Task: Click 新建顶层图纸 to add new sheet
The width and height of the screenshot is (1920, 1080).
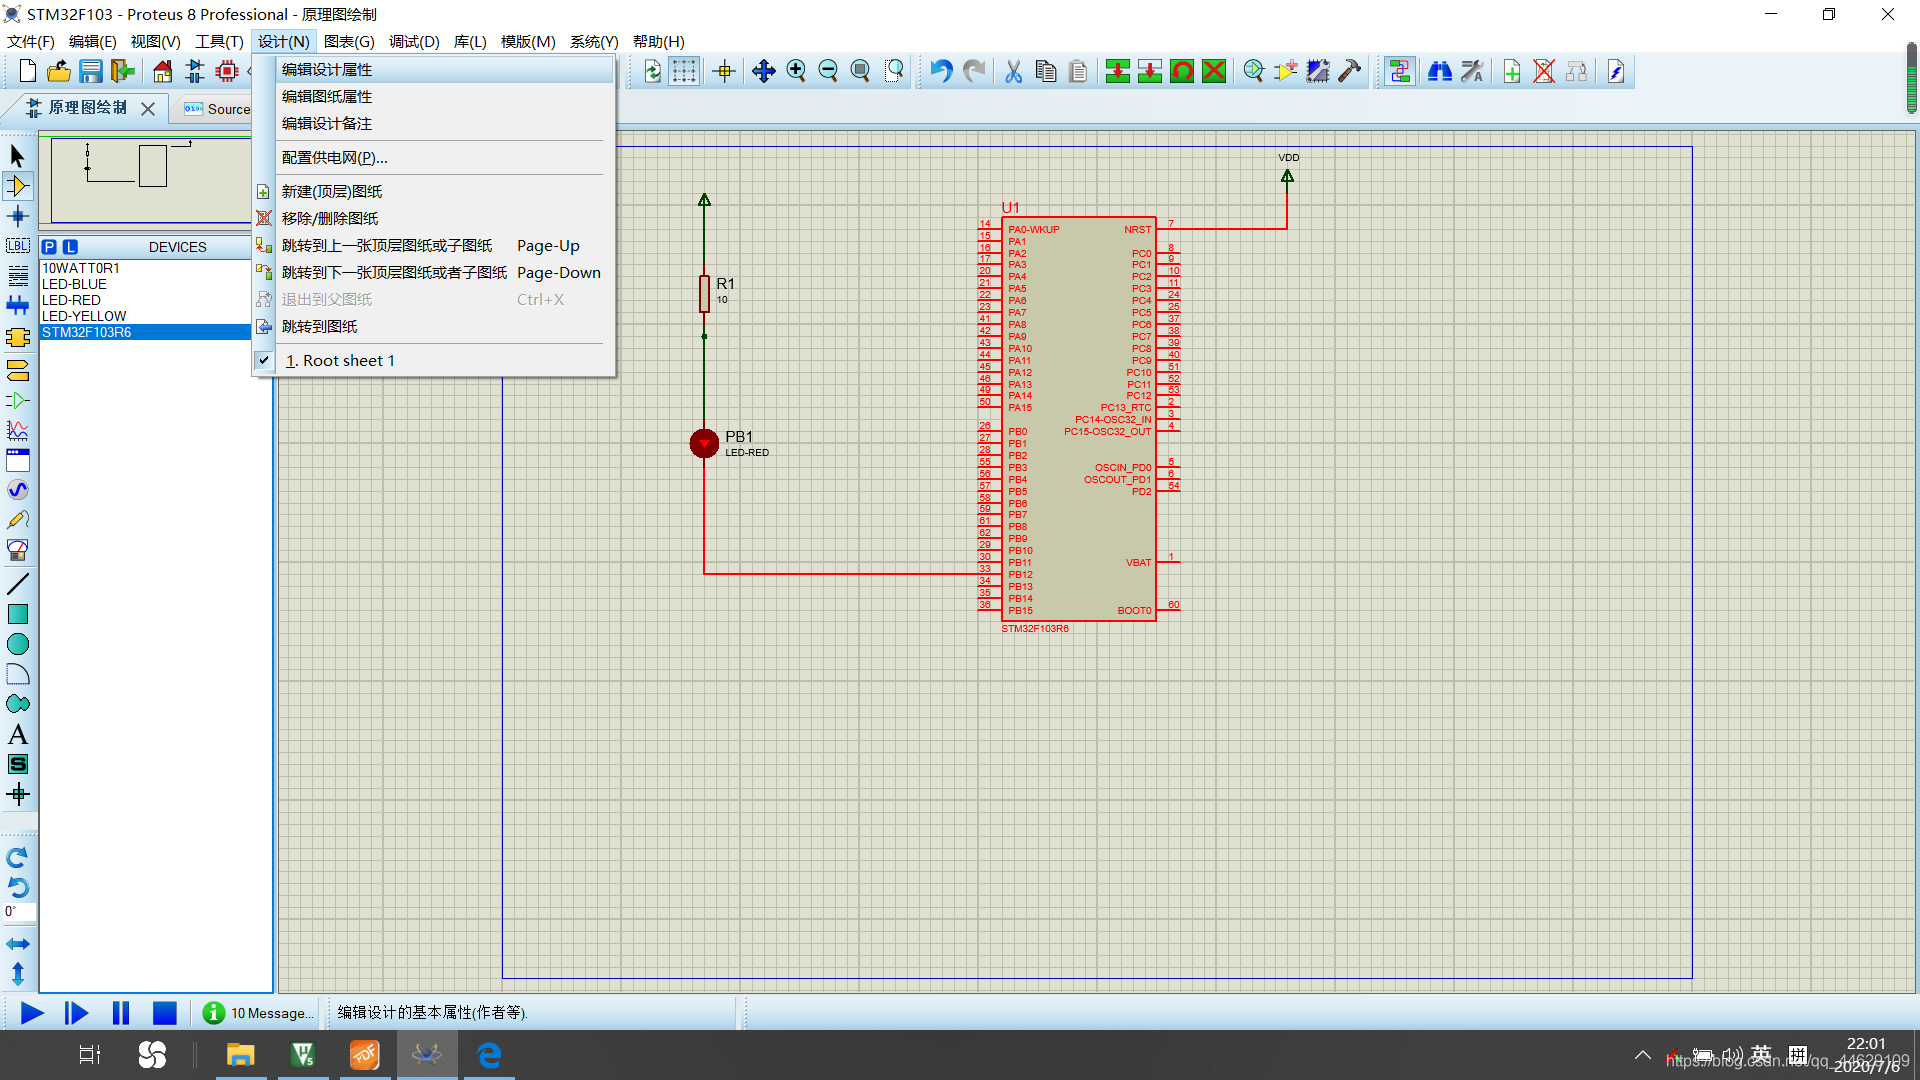Action: pos(331,190)
